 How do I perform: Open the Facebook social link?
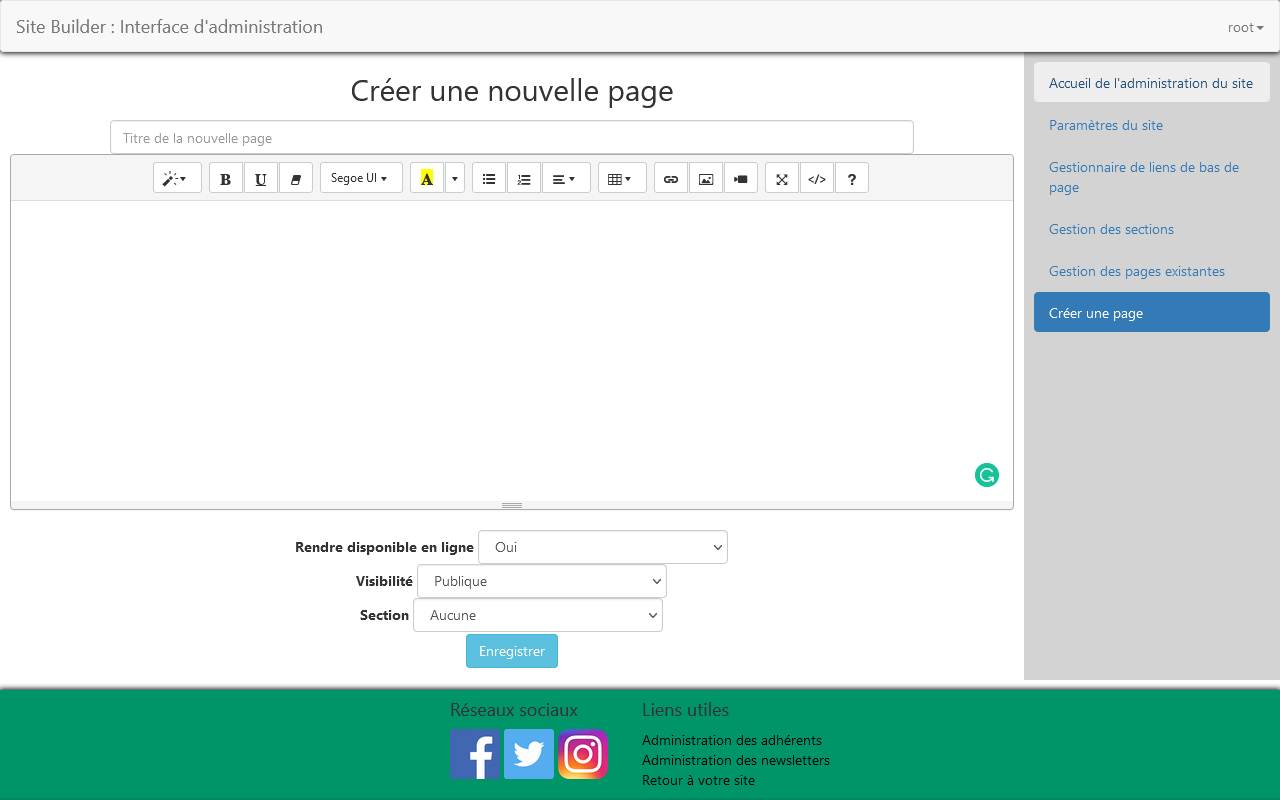(x=475, y=754)
